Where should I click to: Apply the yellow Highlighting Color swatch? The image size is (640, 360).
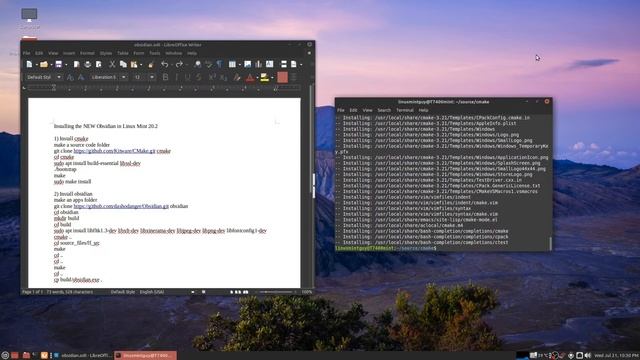coord(264,77)
